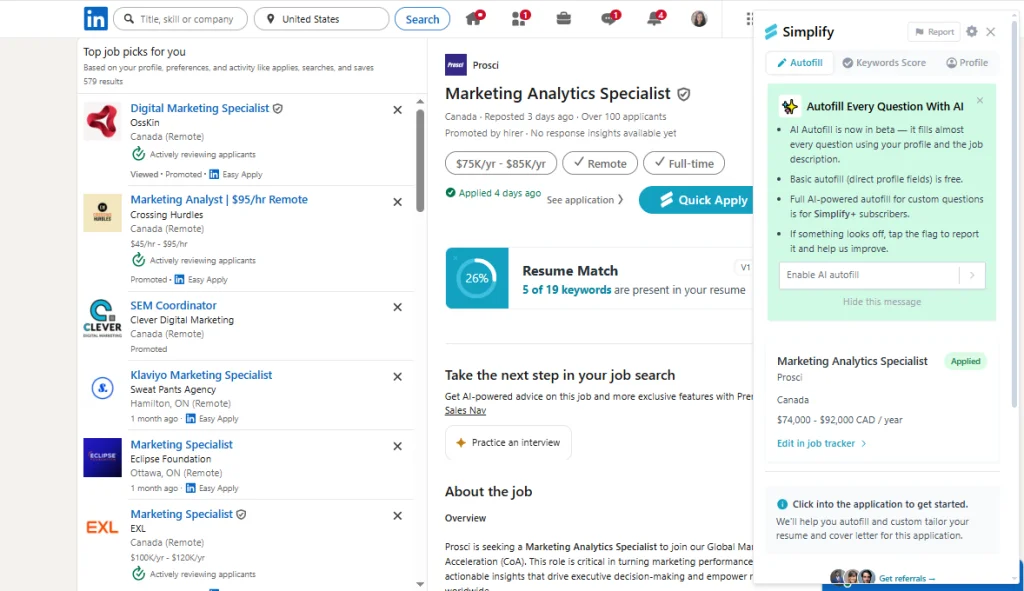Screen dimensions: 1024x591
Task: Close the Autofill Every Question banner
Action: point(980,100)
